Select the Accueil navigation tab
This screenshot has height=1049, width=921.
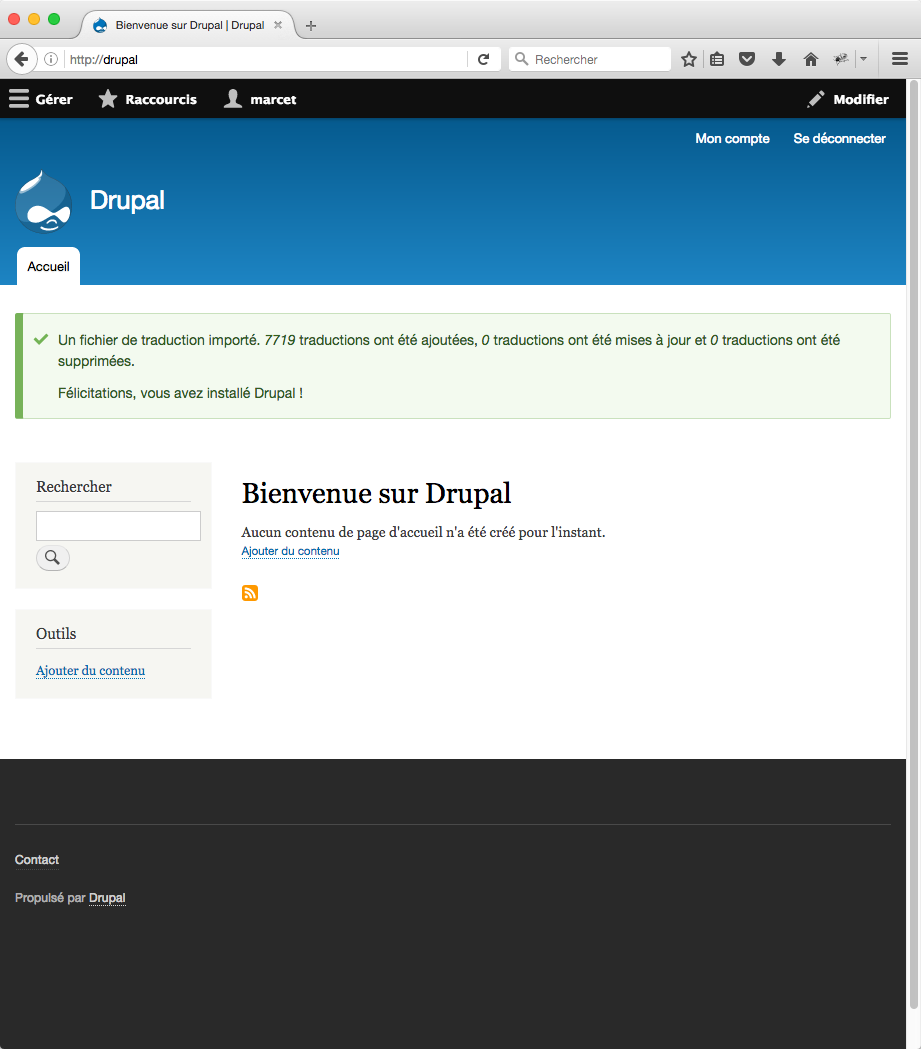(48, 266)
